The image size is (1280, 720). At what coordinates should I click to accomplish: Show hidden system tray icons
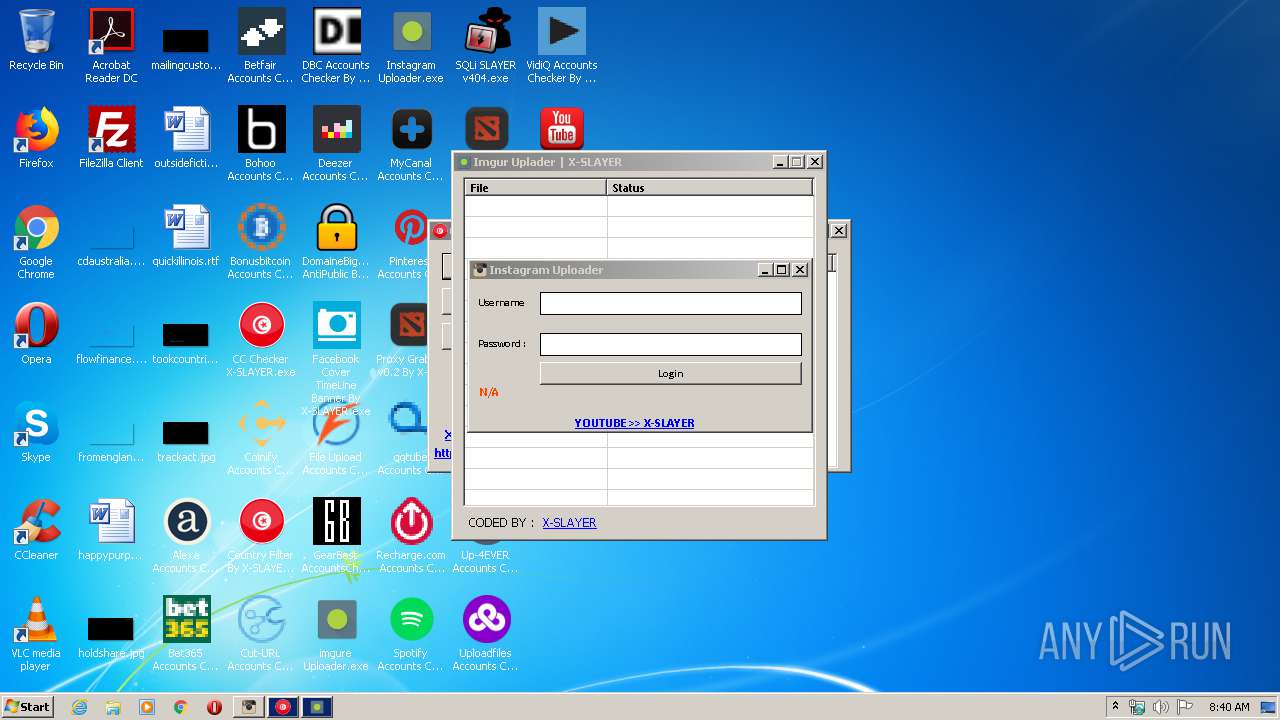1116,707
